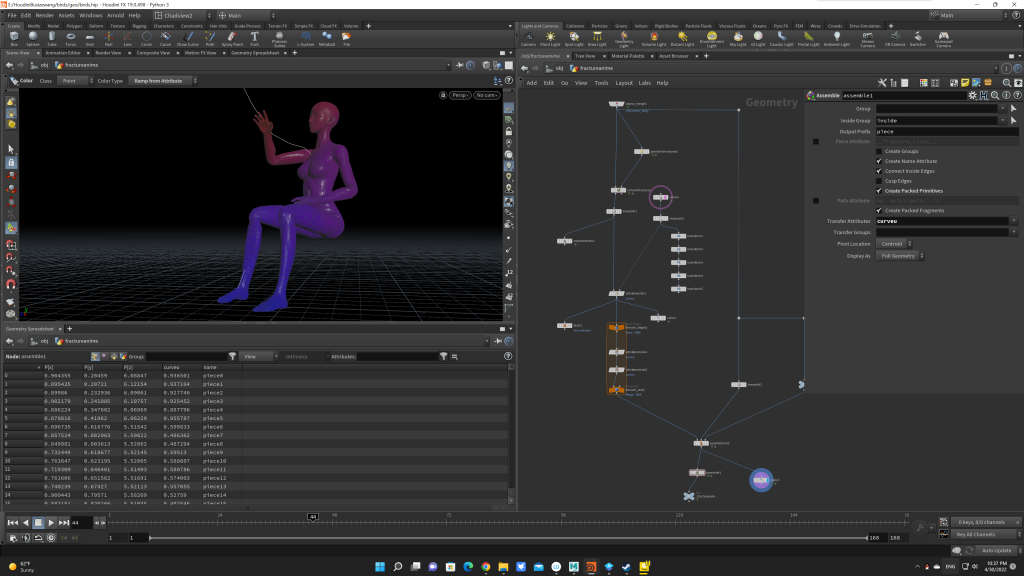The height and width of the screenshot is (576, 1024).
Task: Enable the Create Groups checkbox
Action: (880, 151)
